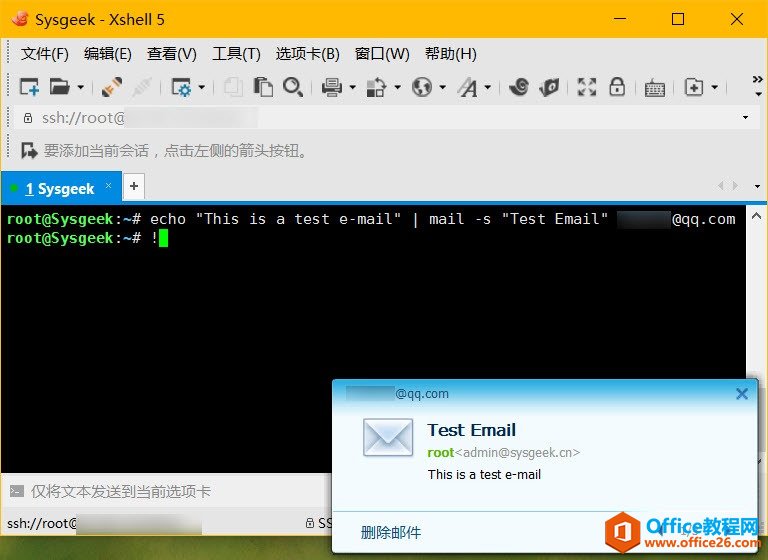Click the Test Email subject in notification

(x=472, y=430)
